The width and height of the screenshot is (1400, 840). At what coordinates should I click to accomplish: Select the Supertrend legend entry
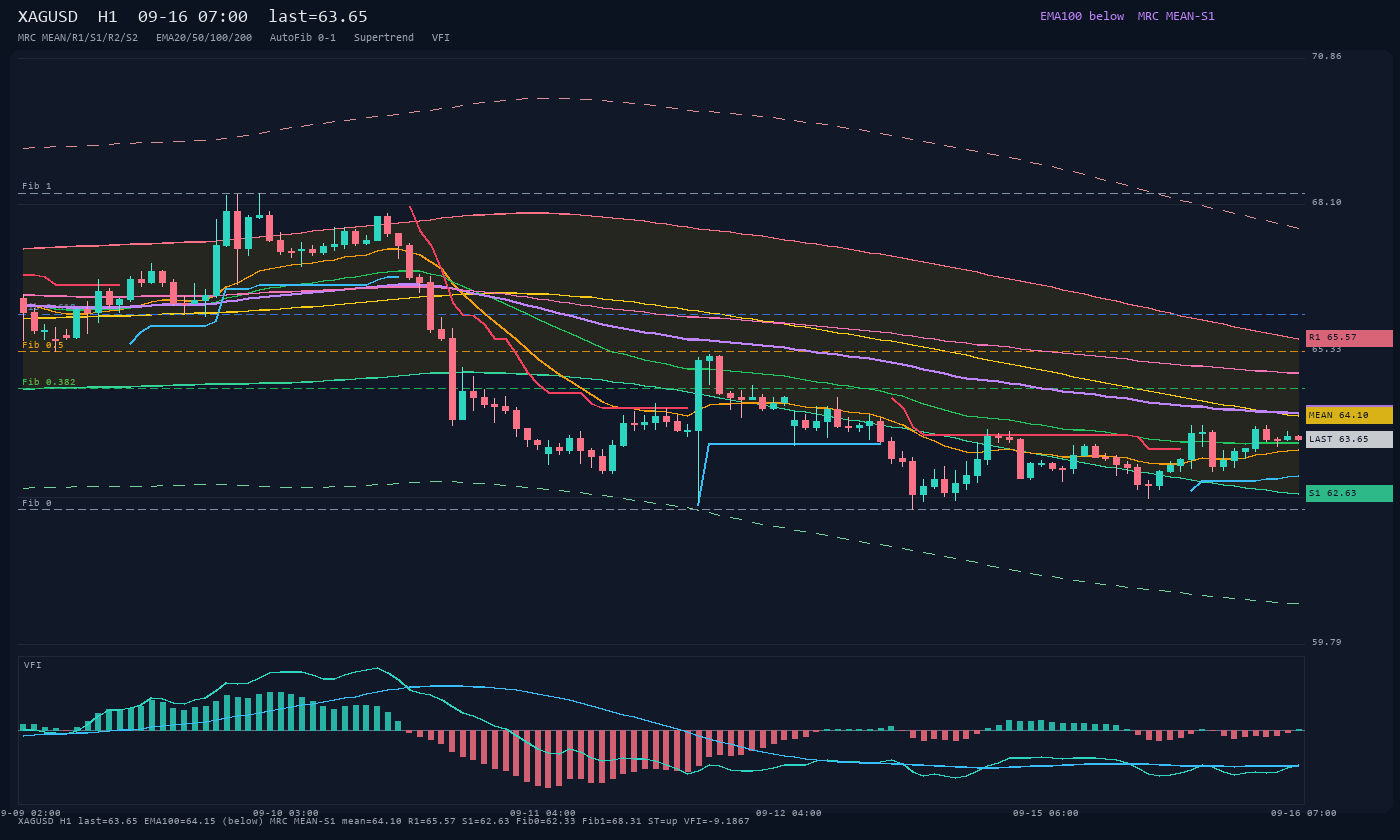tap(384, 38)
